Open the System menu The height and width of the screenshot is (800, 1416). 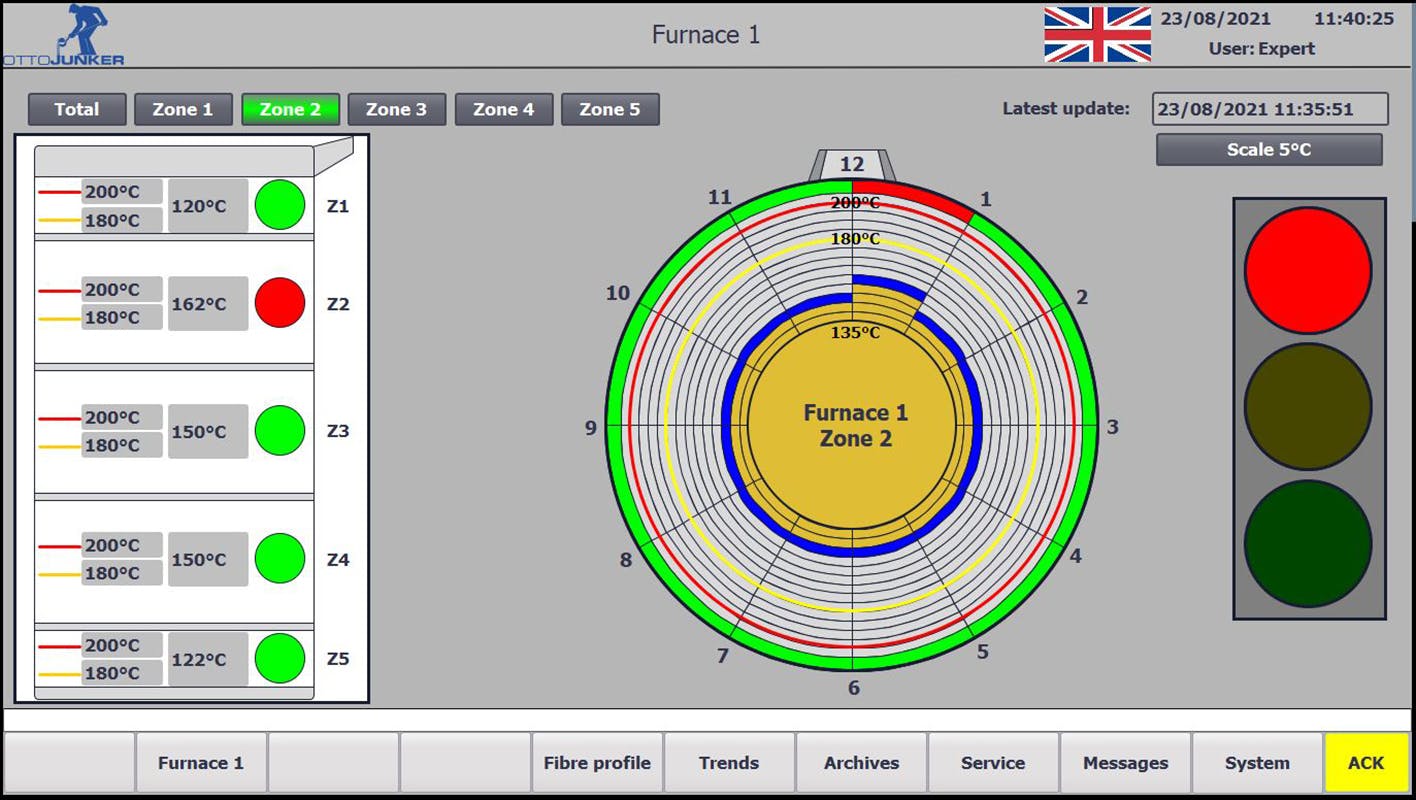(1256, 762)
